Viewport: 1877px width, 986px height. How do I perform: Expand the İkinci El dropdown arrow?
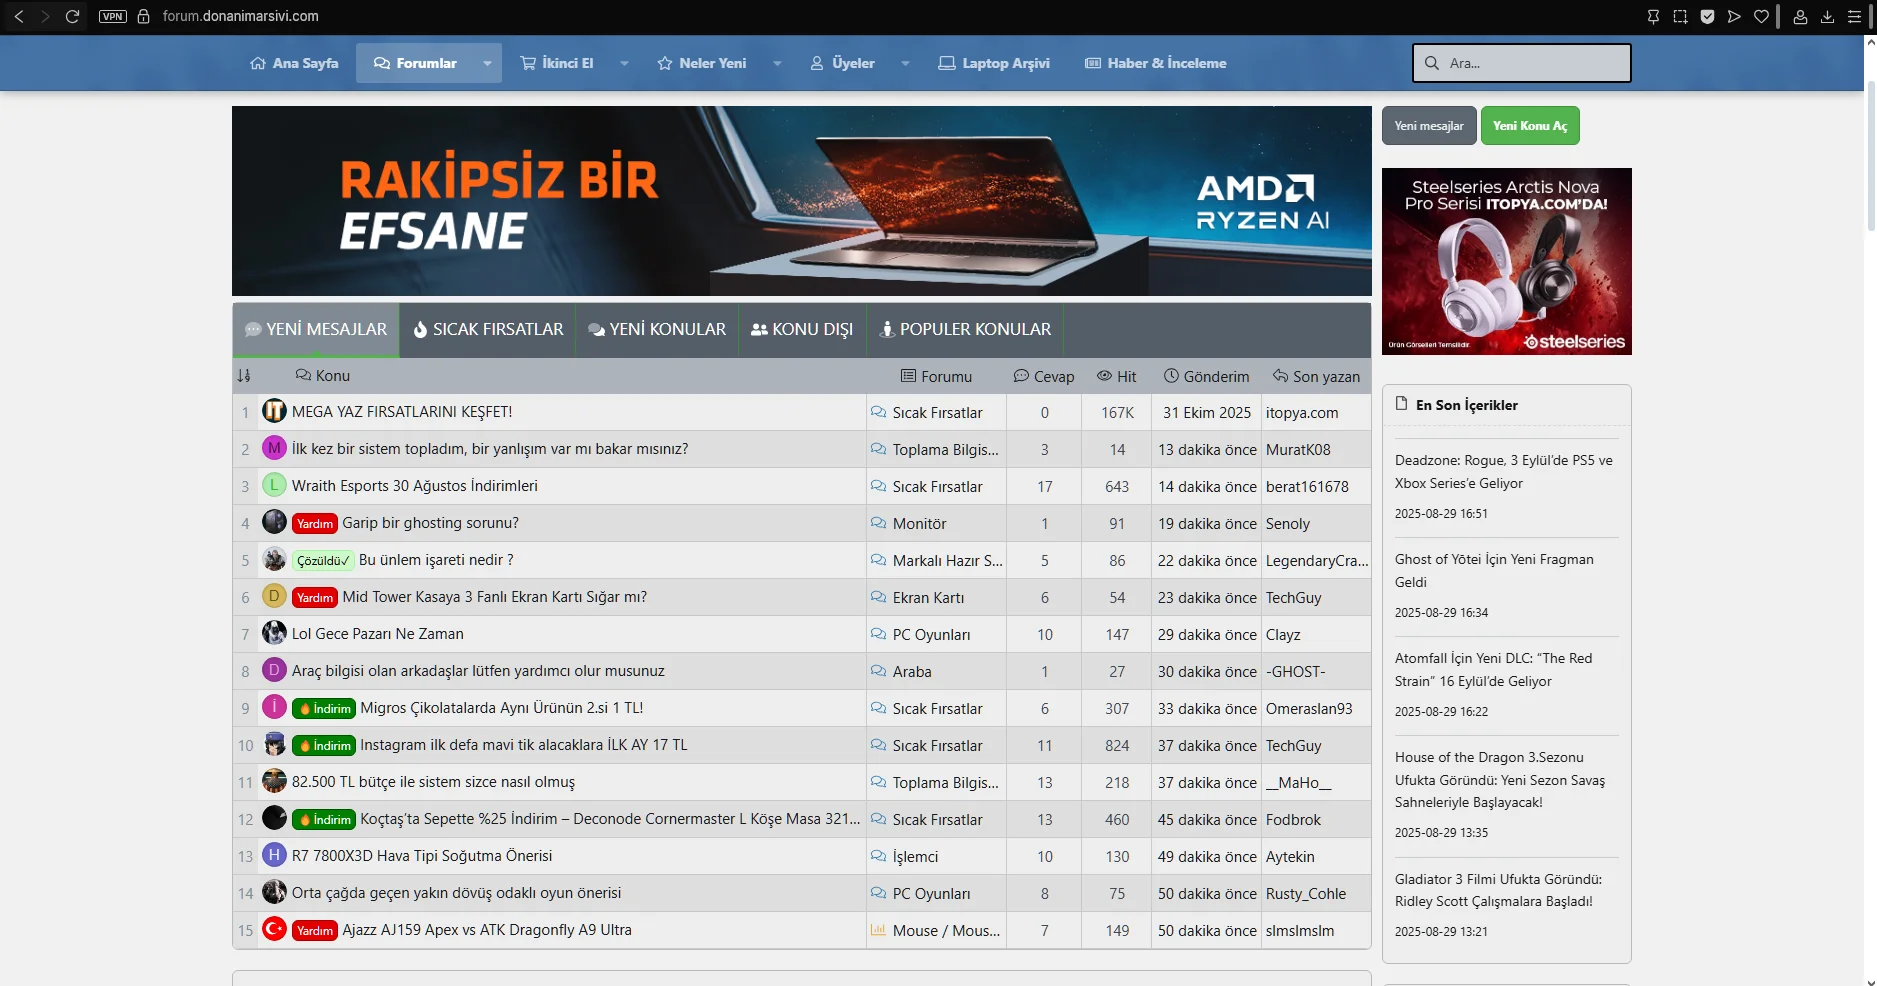coord(624,63)
